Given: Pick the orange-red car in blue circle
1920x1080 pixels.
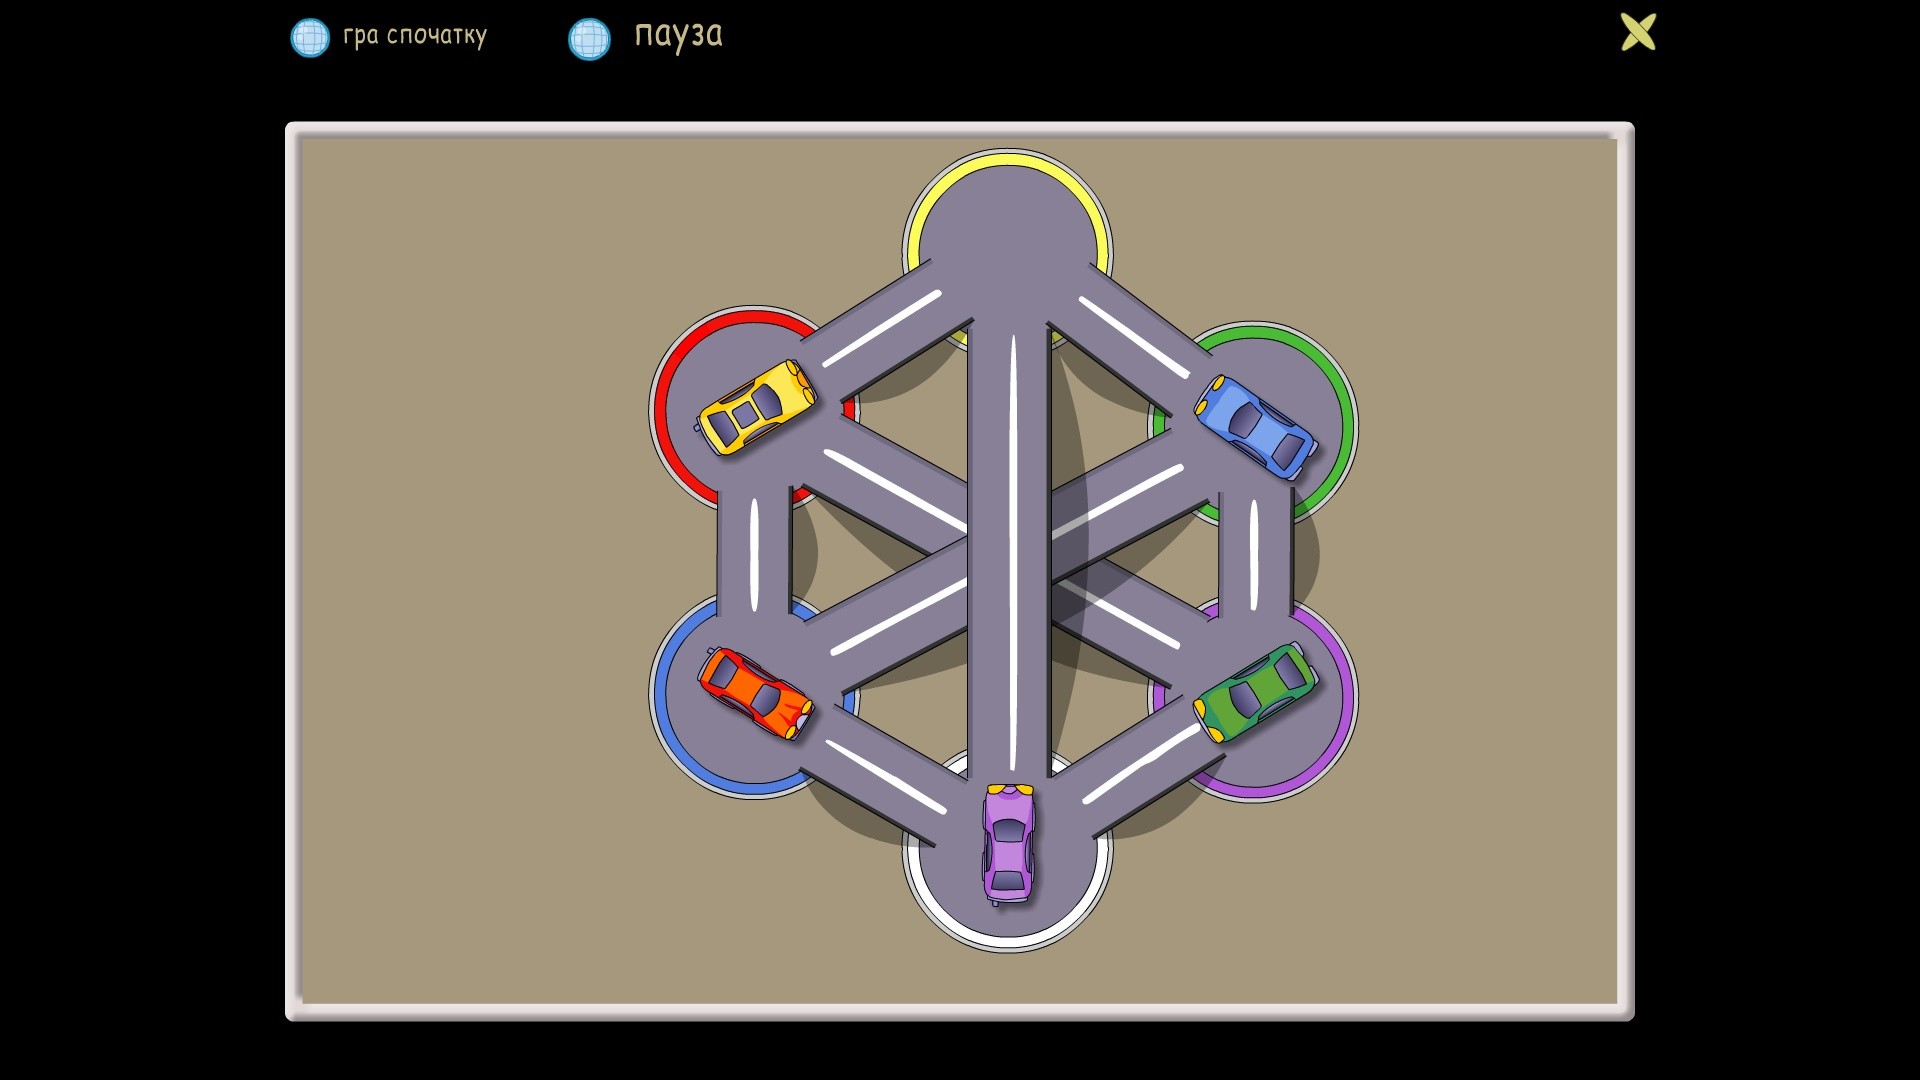Looking at the screenshot, I should pyautogui.click(x=756, y=694).
